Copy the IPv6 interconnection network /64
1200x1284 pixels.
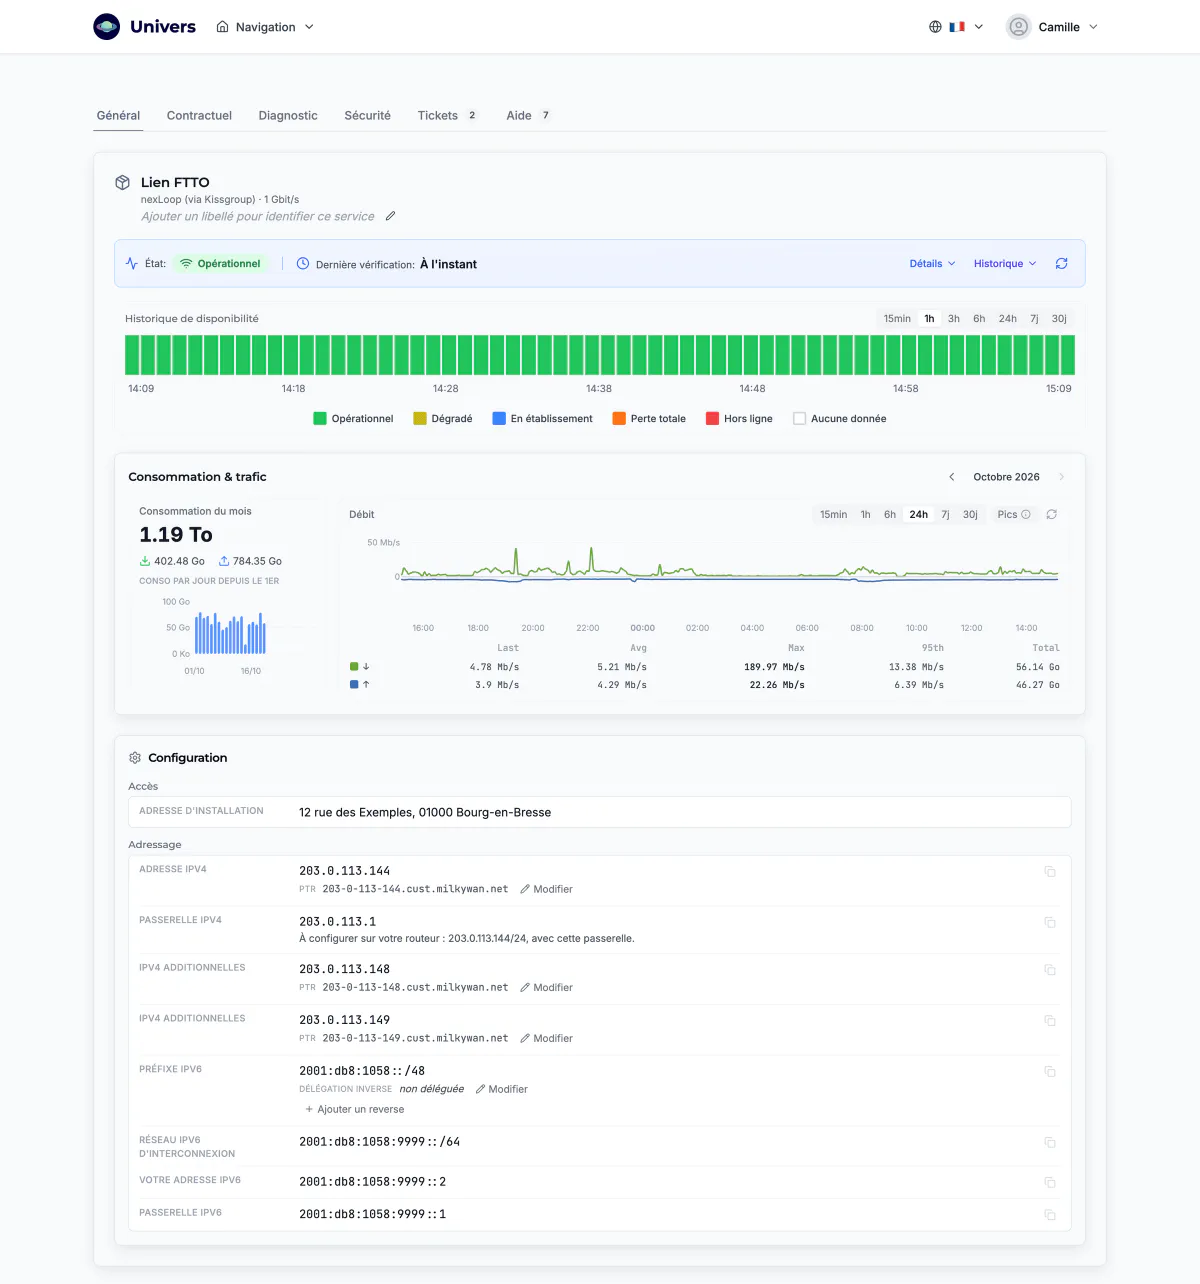(x=1050, y=1143)
